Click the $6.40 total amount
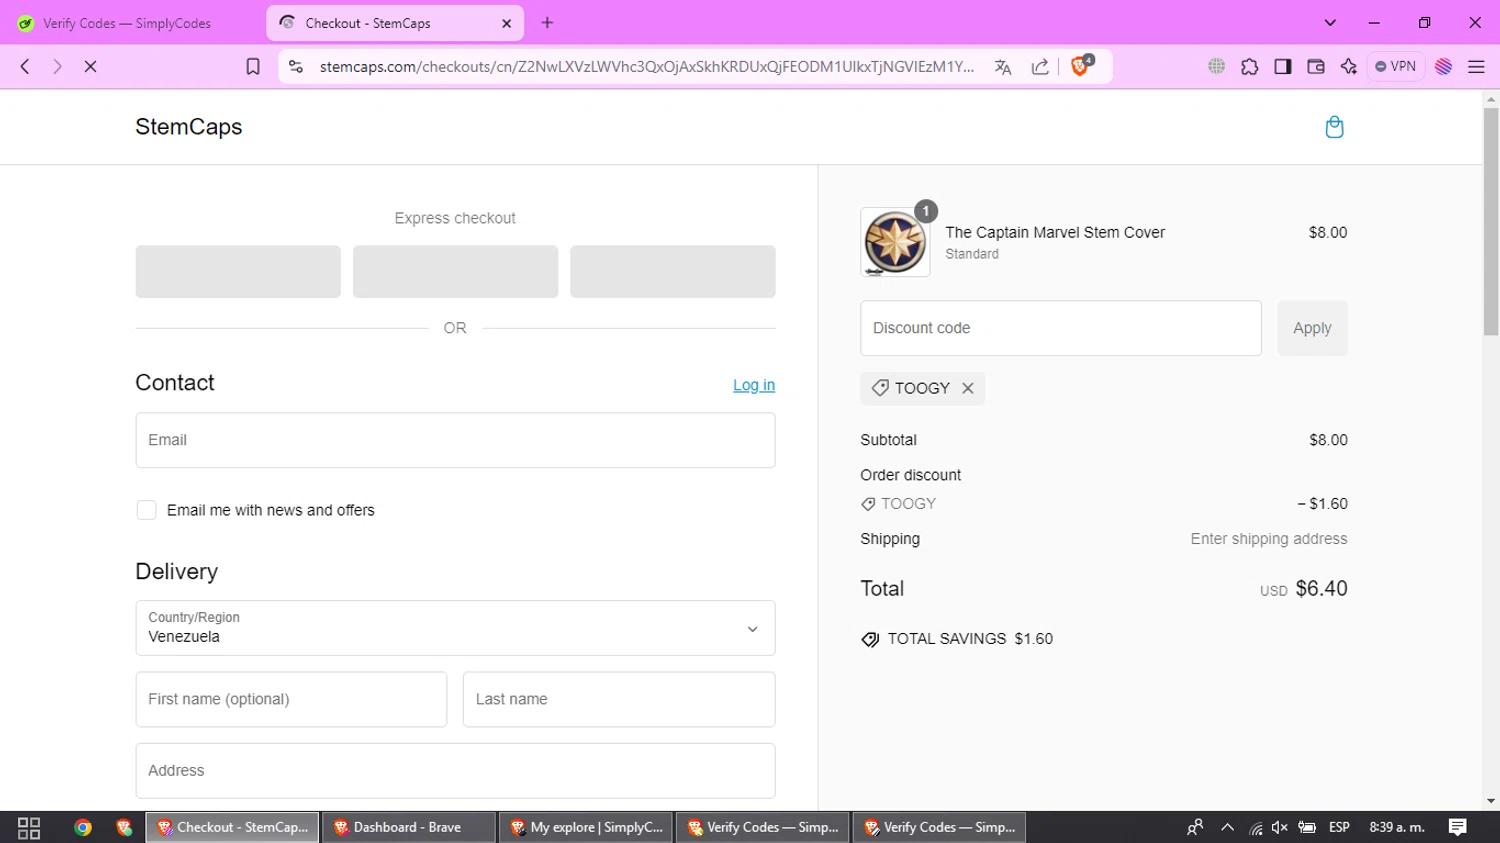 (x=1321, y=589)
